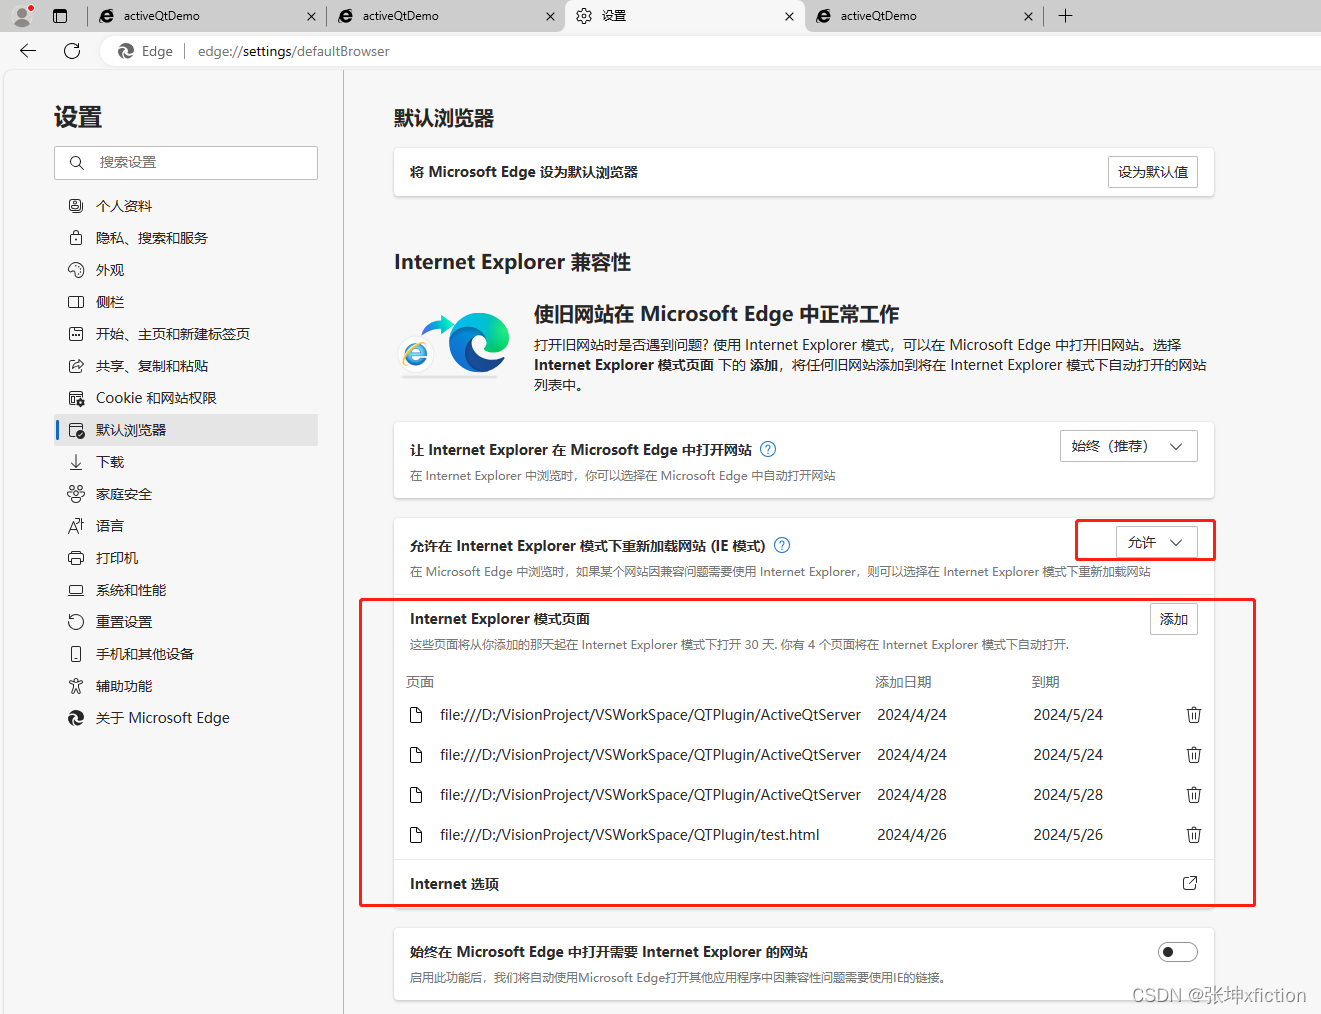Open 家庭安全 settings section
The width and height of the screenshot is (1321, 1014).
tap(186, 494)
